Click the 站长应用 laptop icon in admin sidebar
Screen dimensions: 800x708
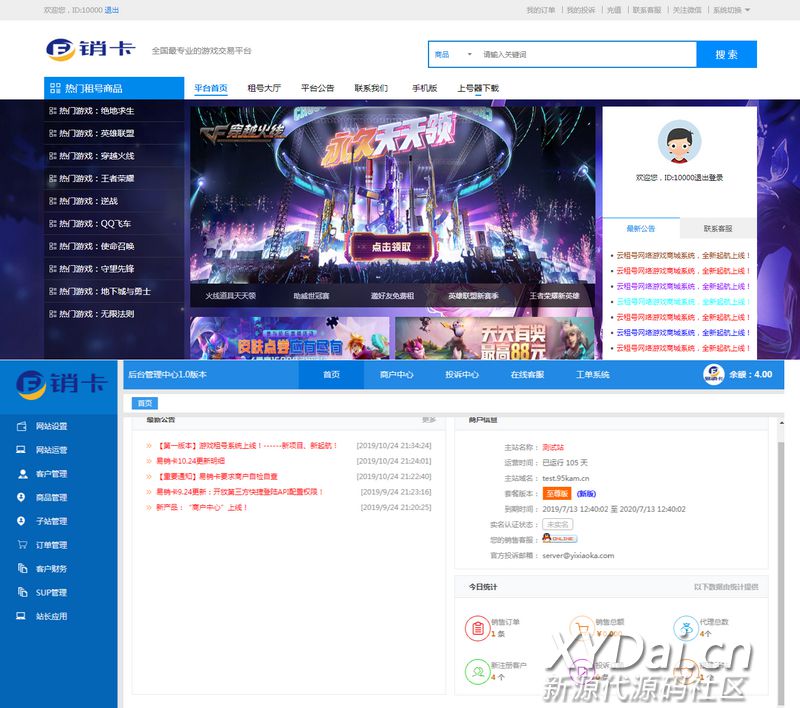point(21,616)
